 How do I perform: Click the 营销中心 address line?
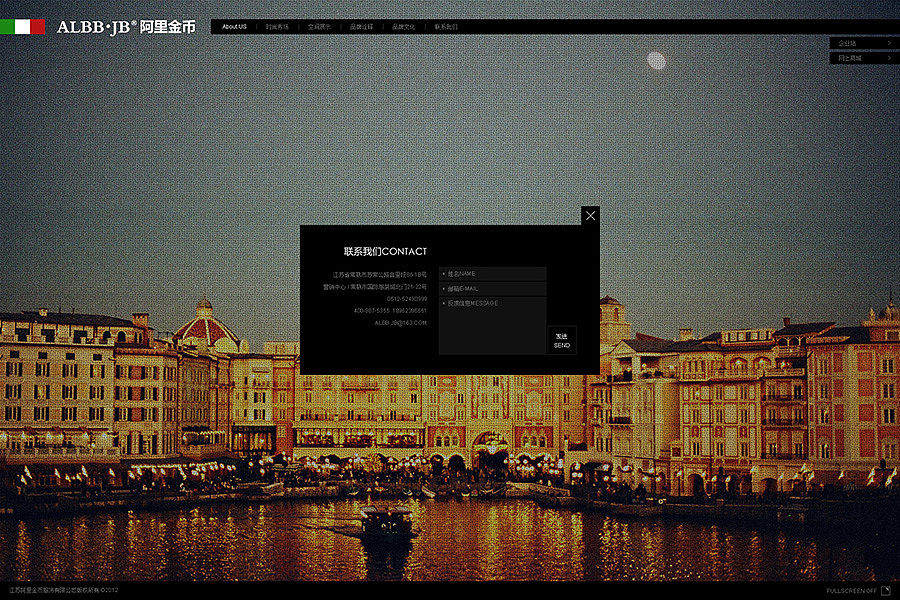tap(375, 287)
